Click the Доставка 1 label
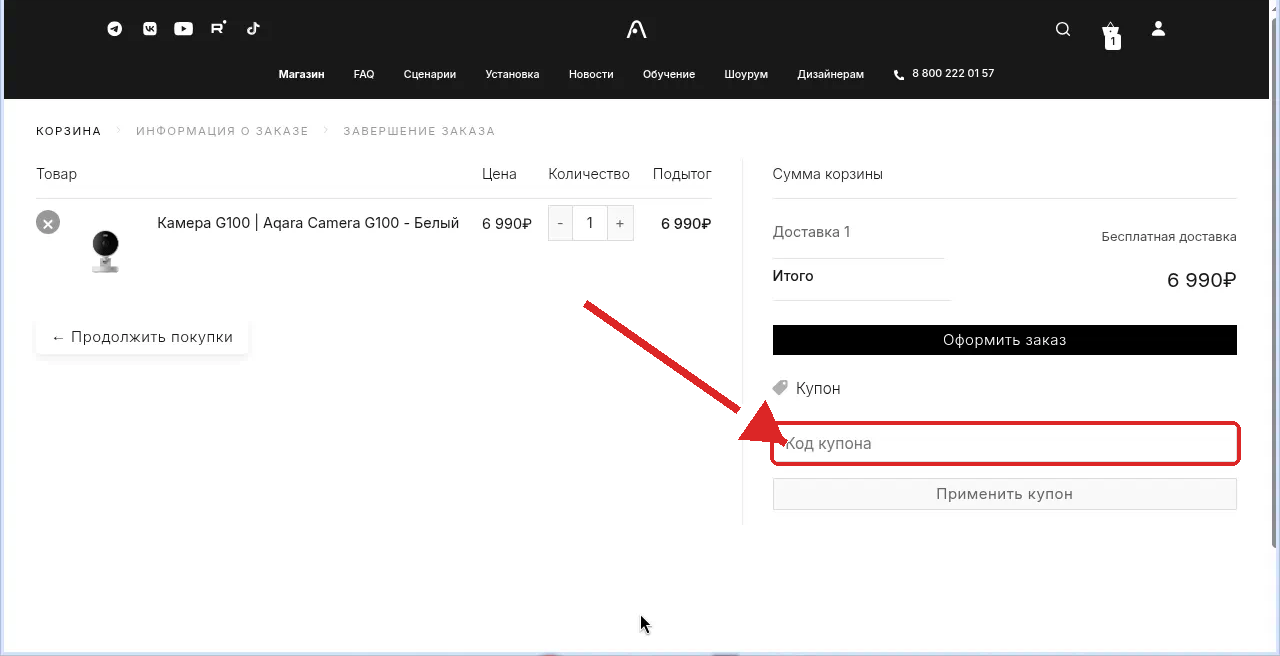 click(x=811, y=232)
